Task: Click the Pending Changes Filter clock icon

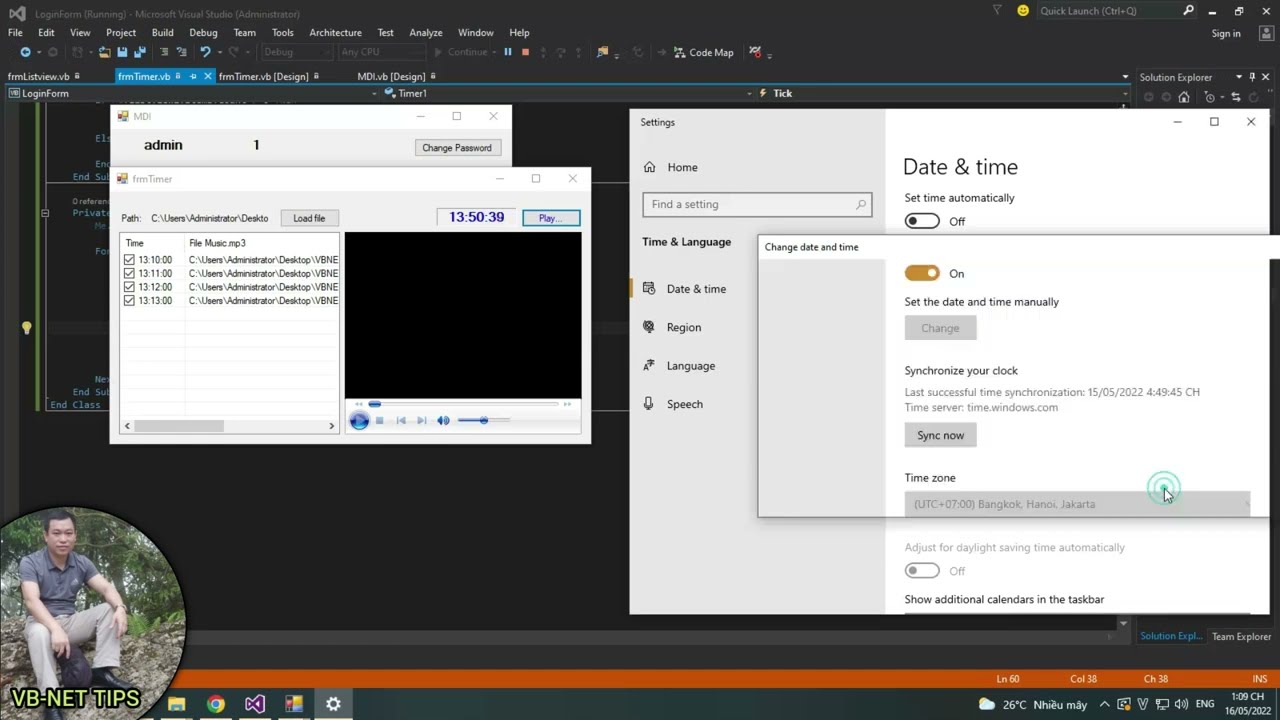Action: tap(1209, 97)
